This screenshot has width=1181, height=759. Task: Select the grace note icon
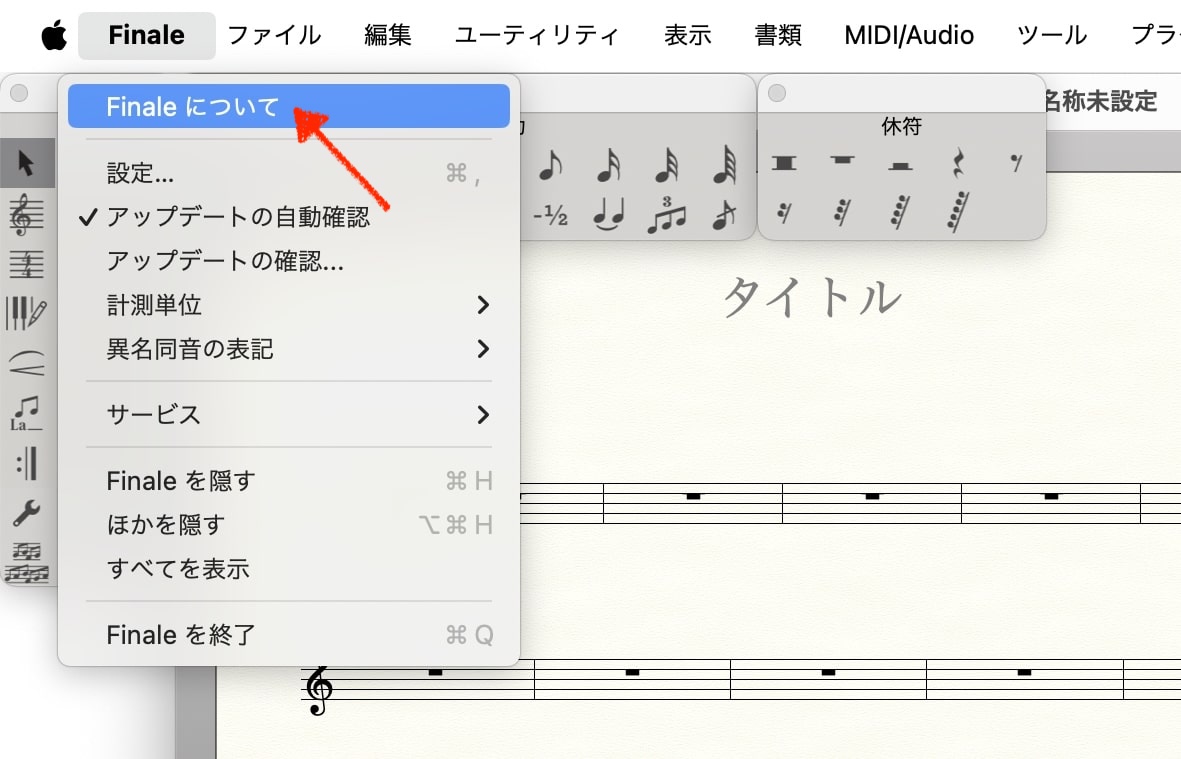(725, 215)
